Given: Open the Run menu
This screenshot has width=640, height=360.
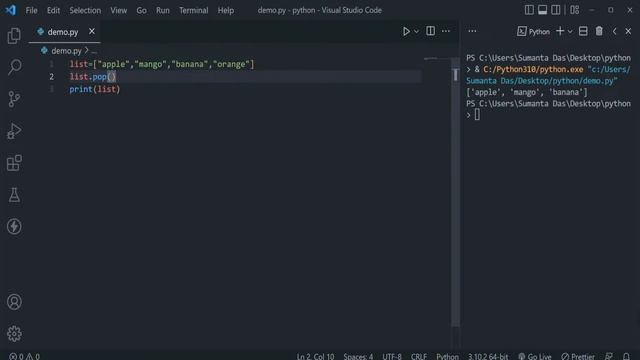Looking at the screenshot, I should click(162, 10).
